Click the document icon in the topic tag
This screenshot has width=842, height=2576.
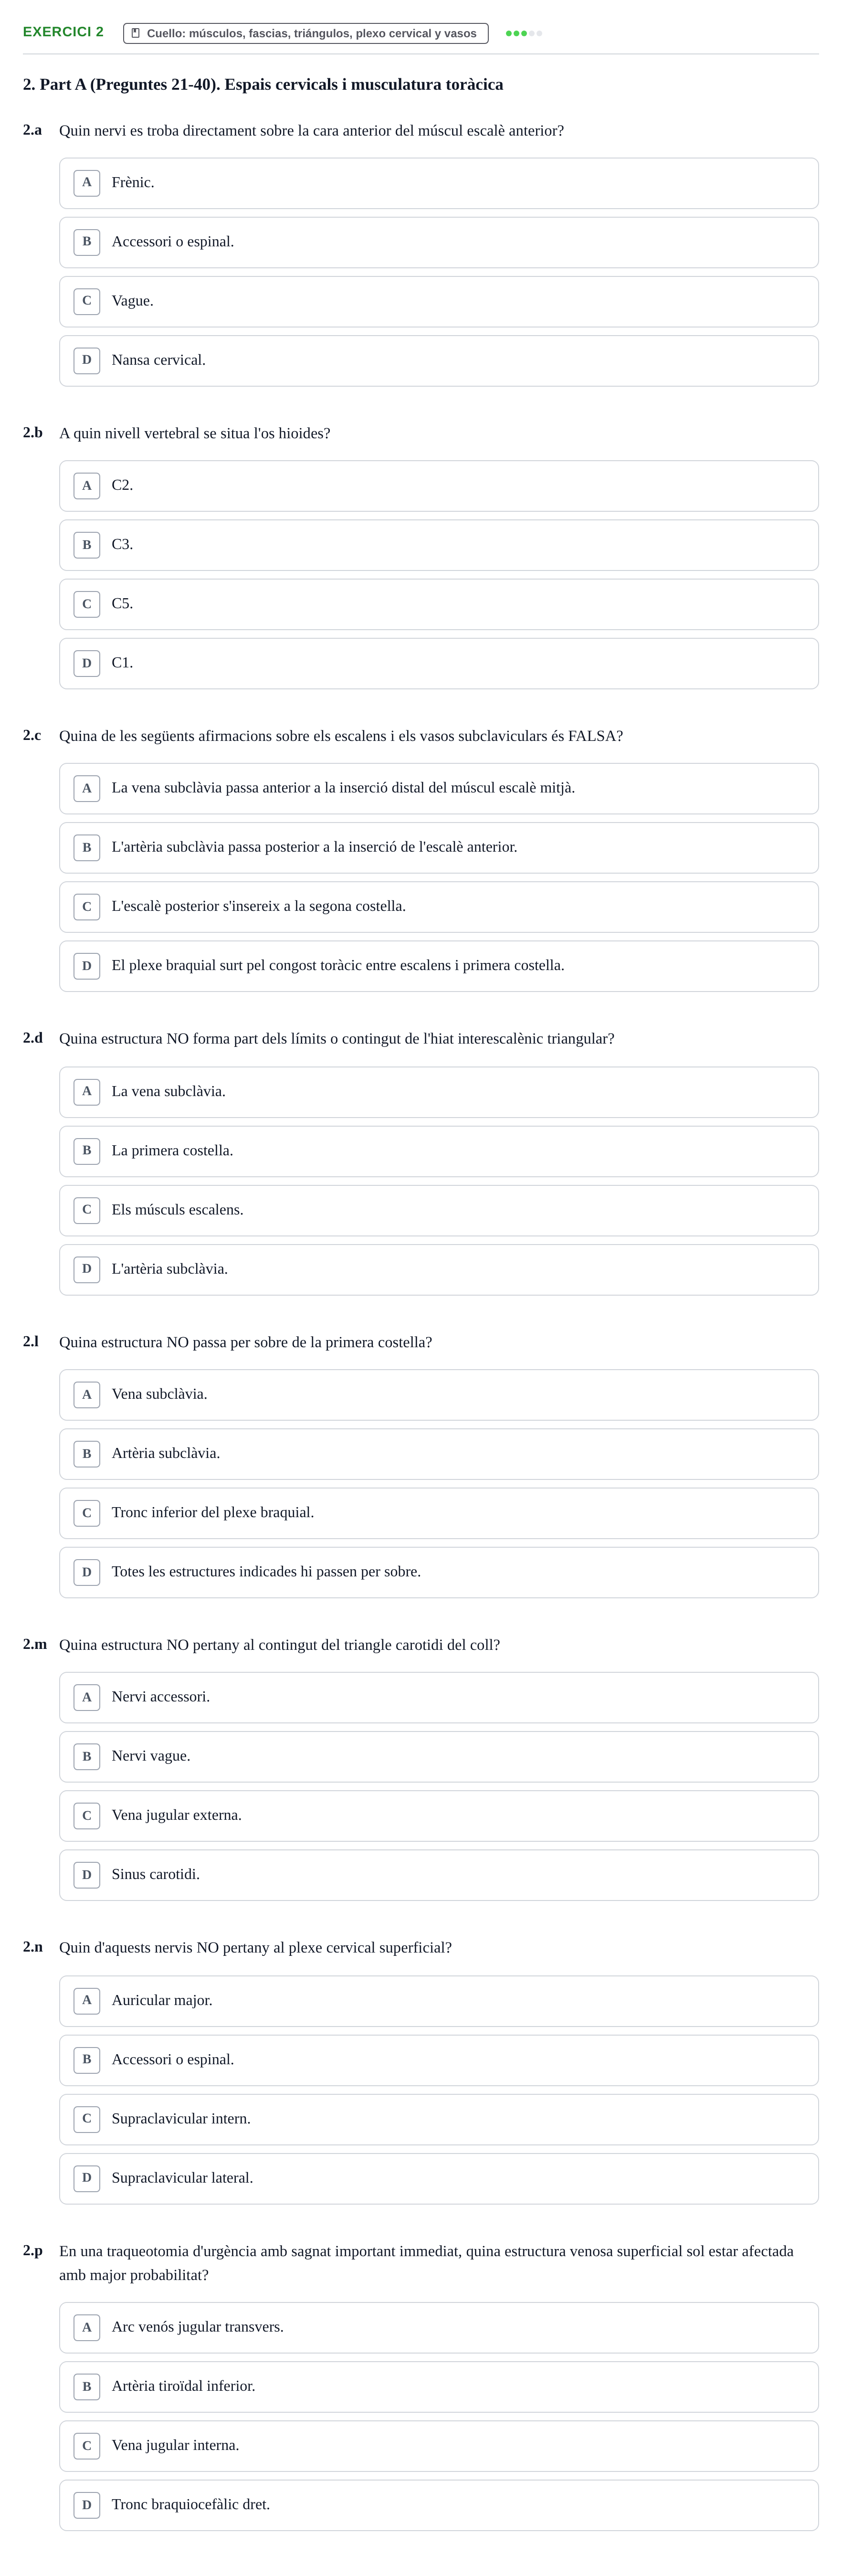(x=136, y=33)
